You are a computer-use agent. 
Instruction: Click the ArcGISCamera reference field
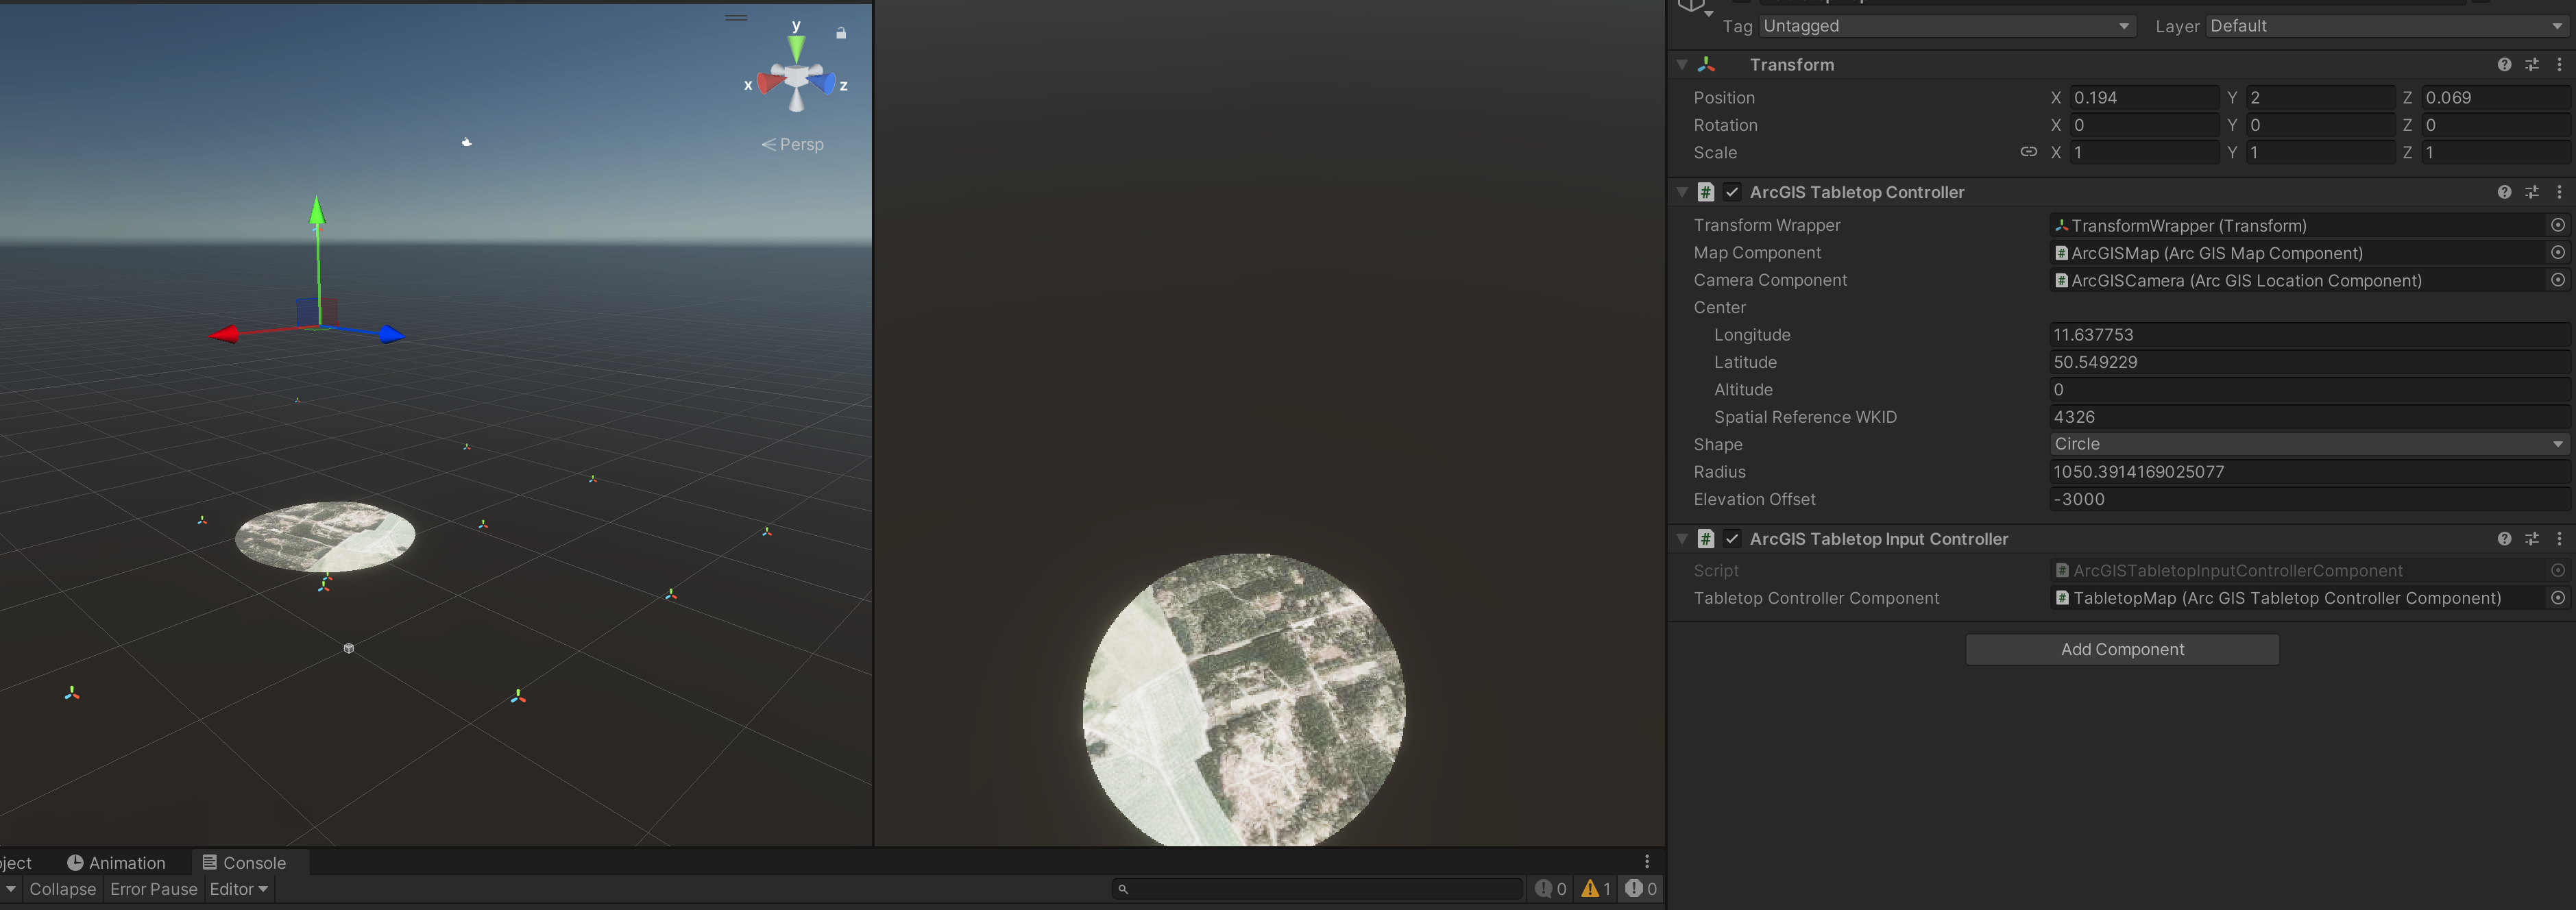2298,281
